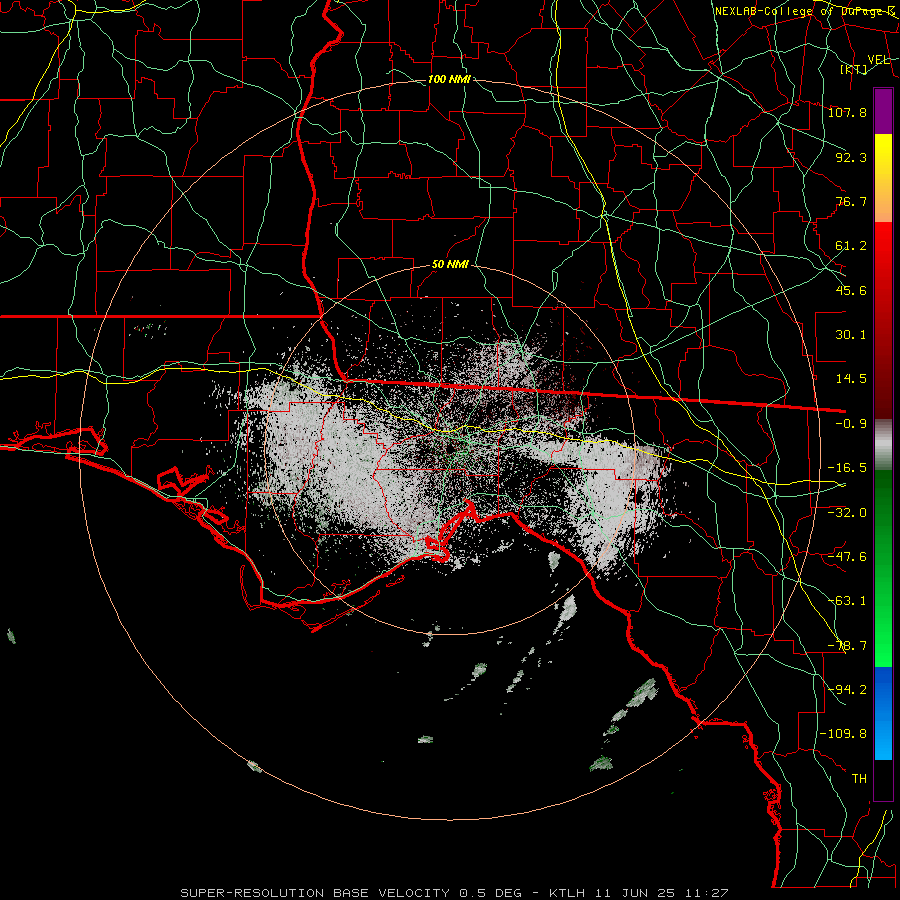This screenshot has width=900, height=900.
Task: Click the 0.5 DEG elevation text
Action: tap(490, 893)
